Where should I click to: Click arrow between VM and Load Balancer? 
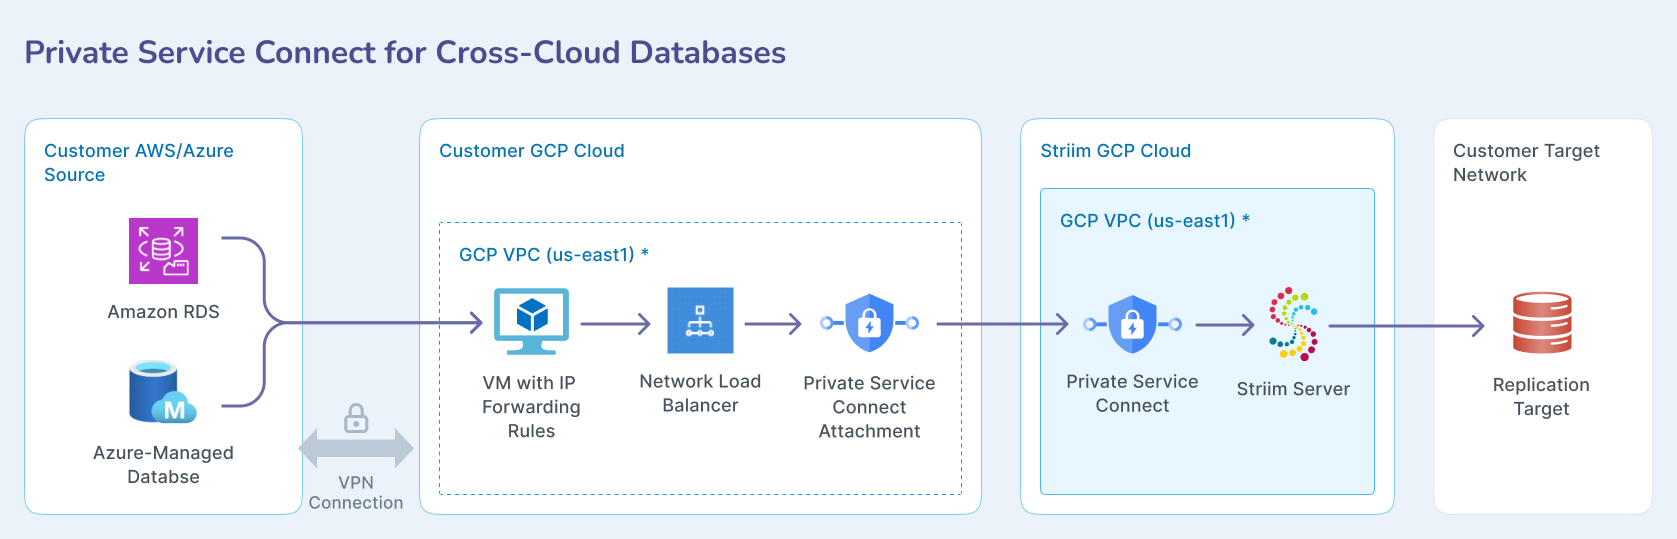(x=615, y=324)
